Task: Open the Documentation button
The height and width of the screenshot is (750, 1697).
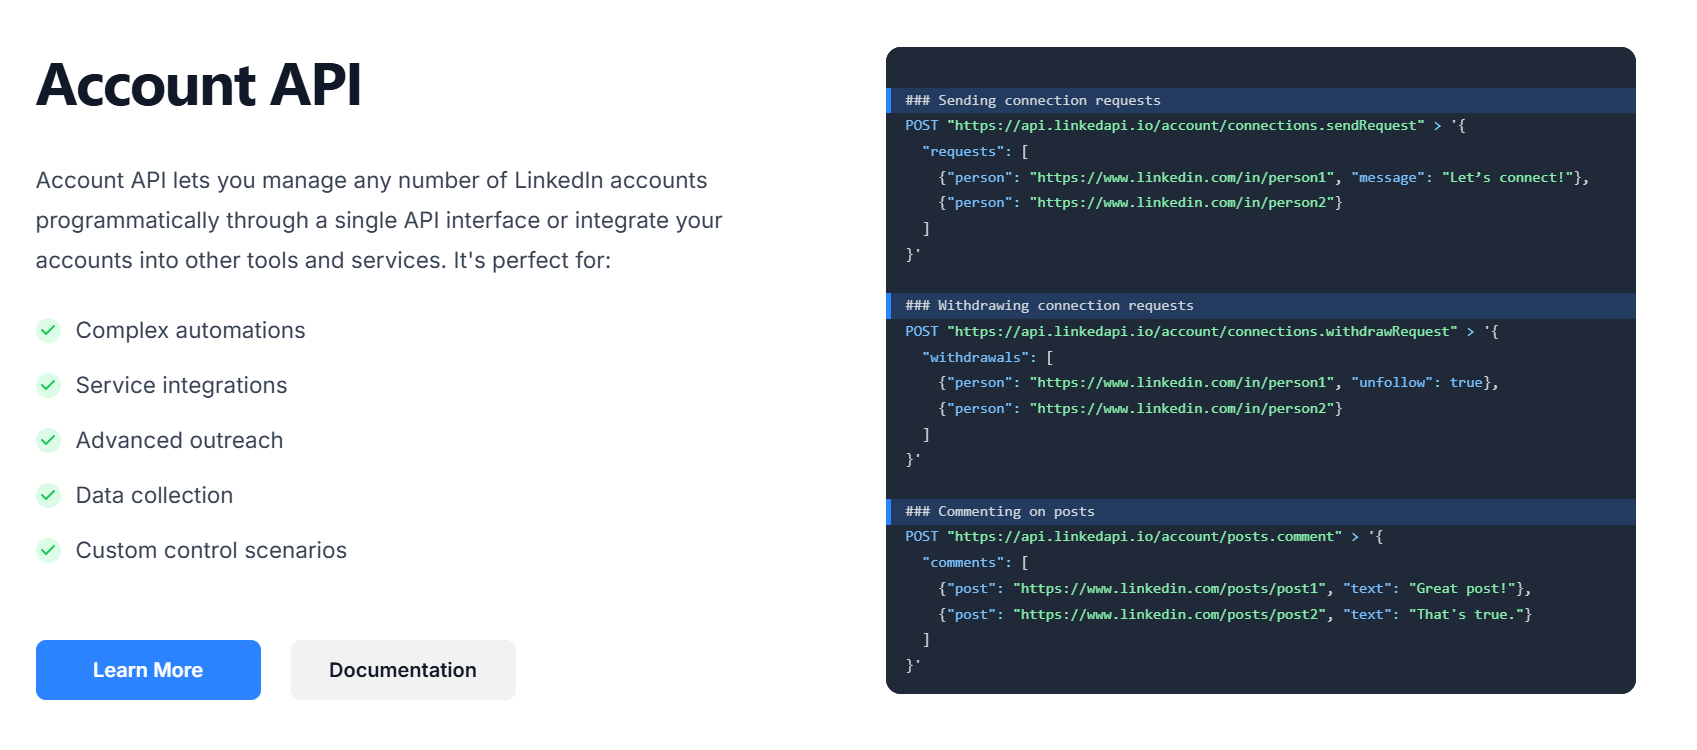Action: (403, 670)
